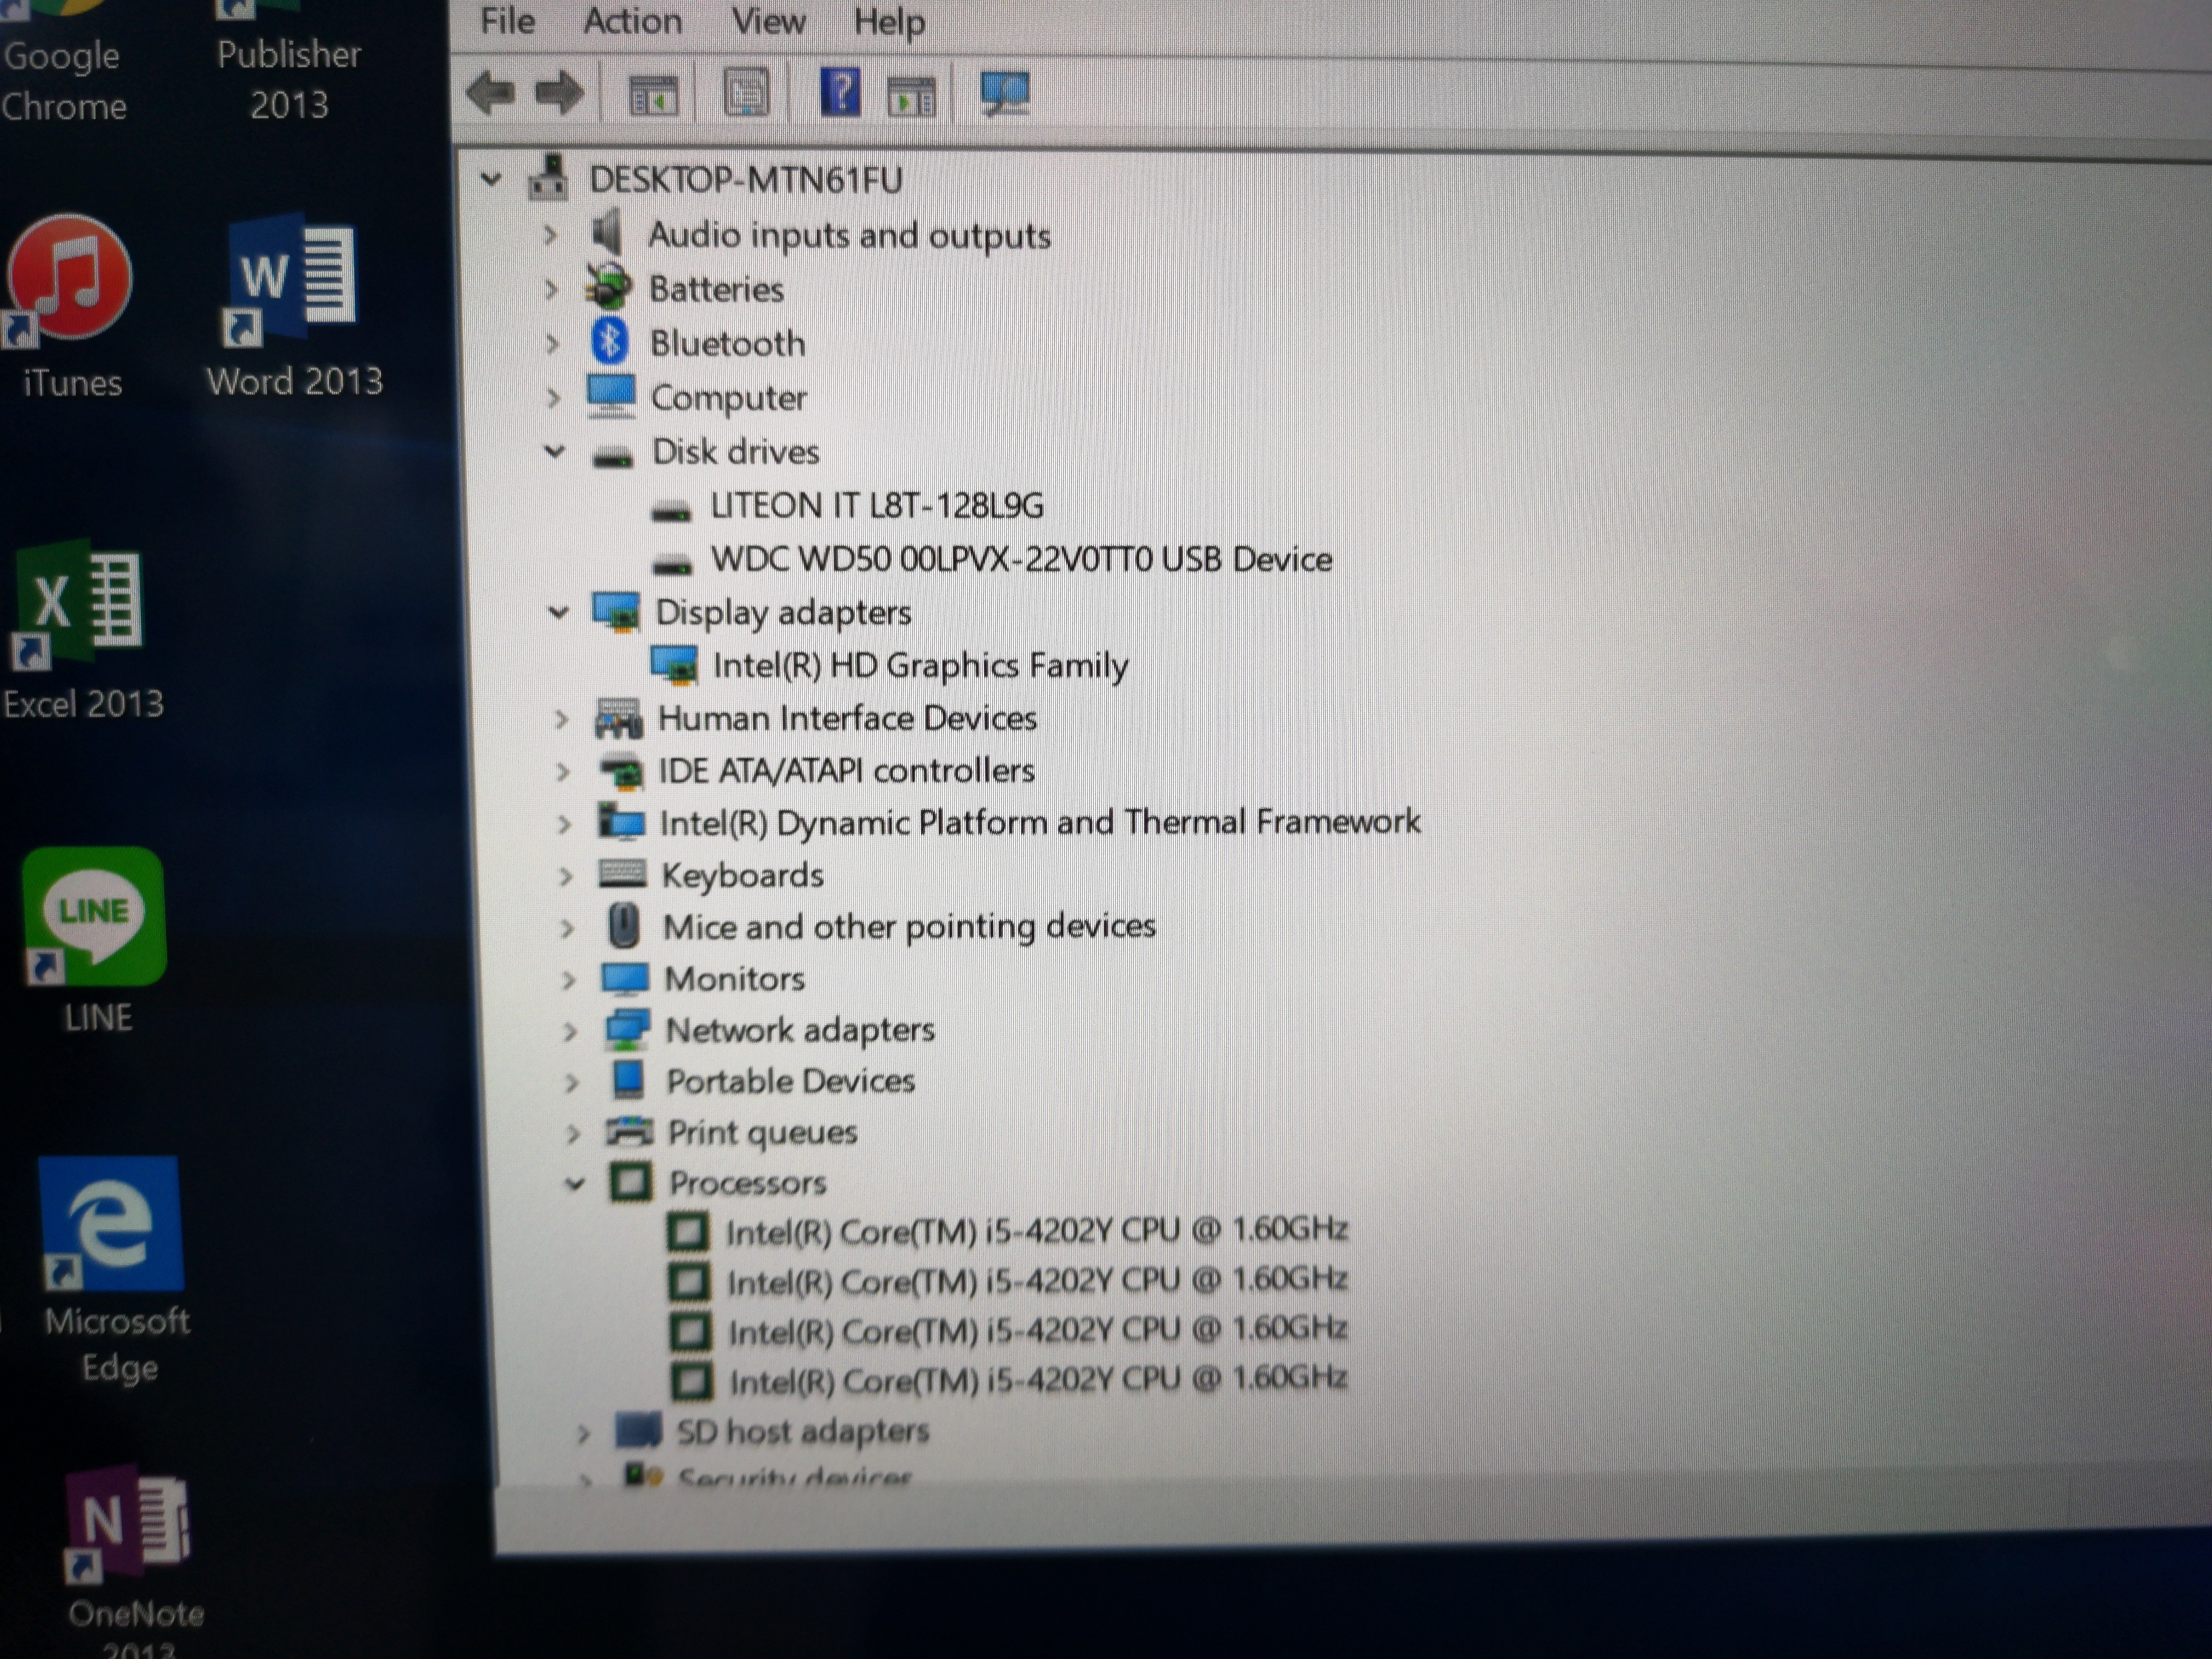Viewport: 2212px width, 1659px height.
Task: Click the Properties toolbar icon
Action: click(746, 94)
